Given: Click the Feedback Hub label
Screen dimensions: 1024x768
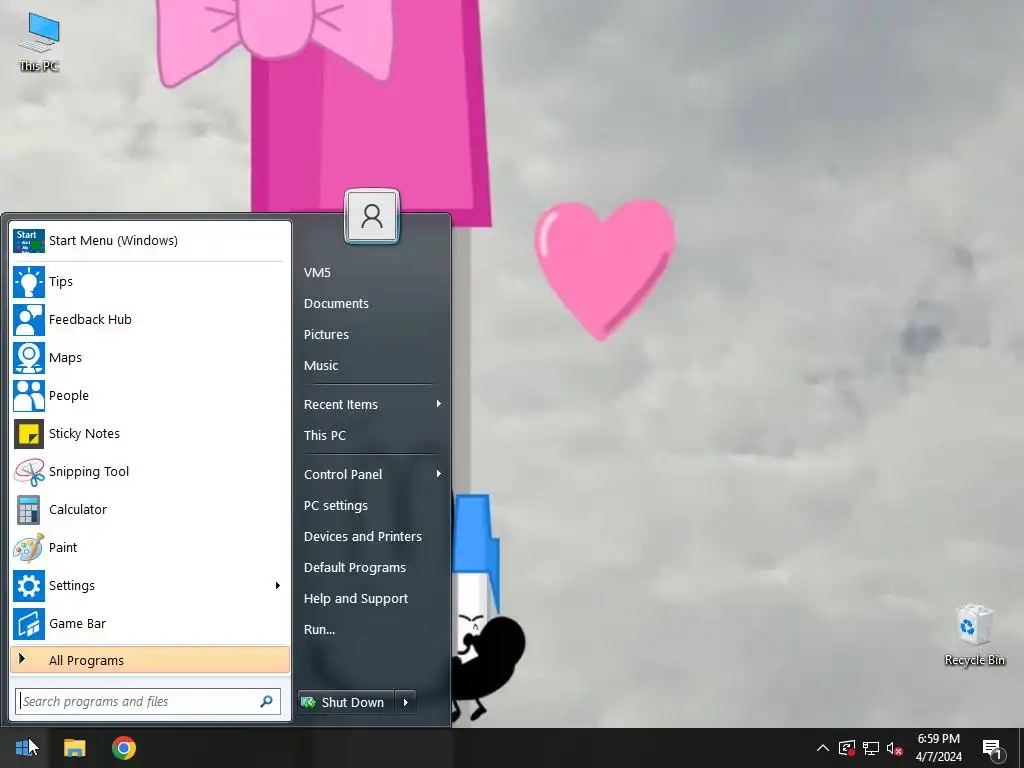Looking at the screenshot, I should click(x=90, y=319).
